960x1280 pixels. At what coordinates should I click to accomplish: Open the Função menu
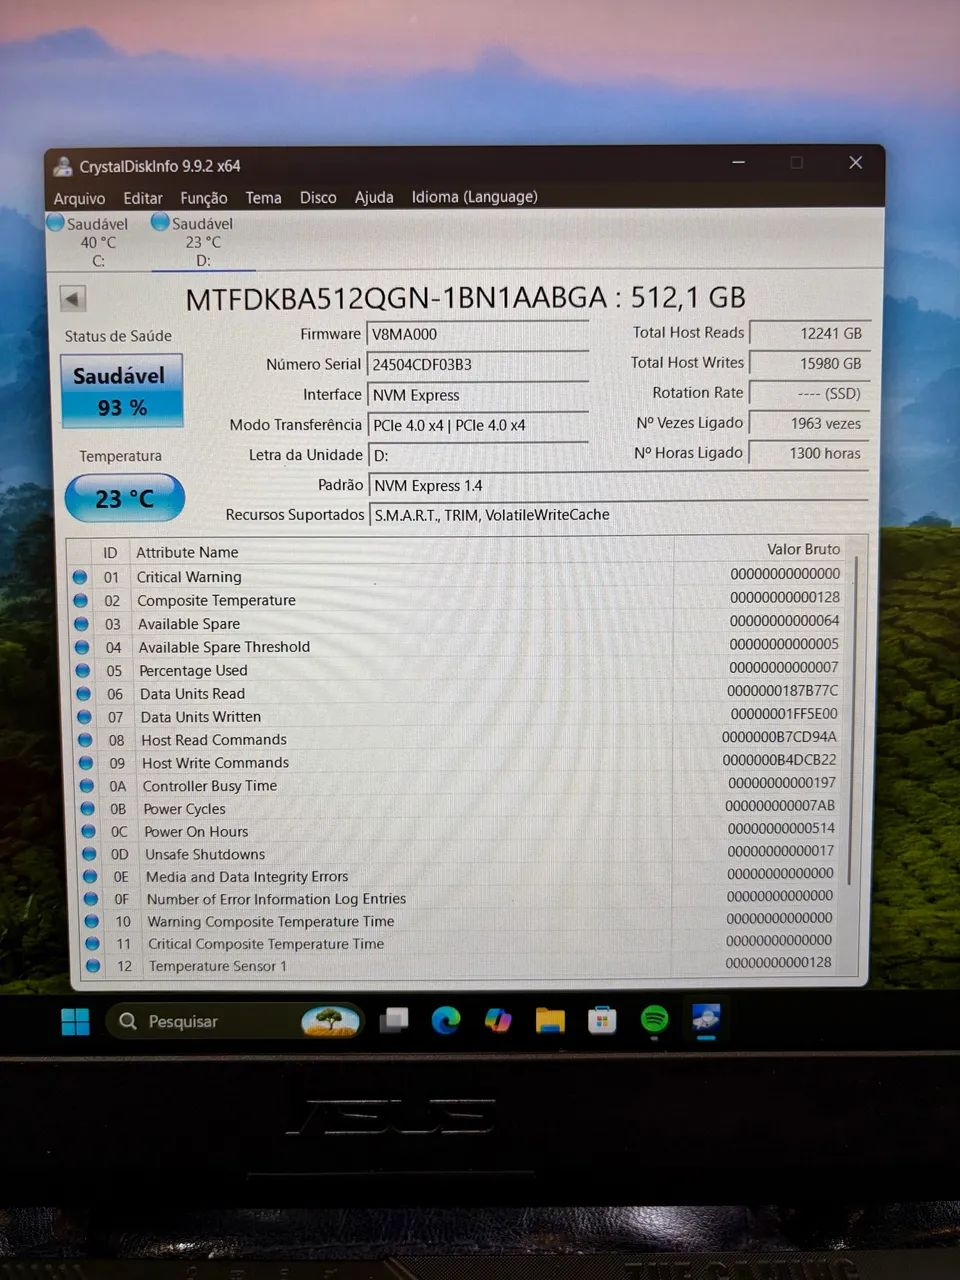click(x=204, y=198)
